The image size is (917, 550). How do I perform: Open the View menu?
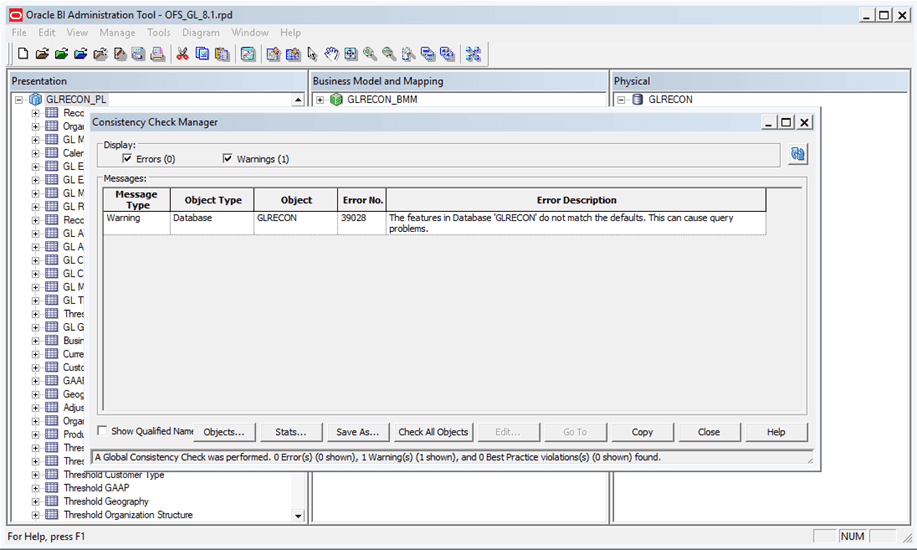pyautogui.click(x=77, y=33)
